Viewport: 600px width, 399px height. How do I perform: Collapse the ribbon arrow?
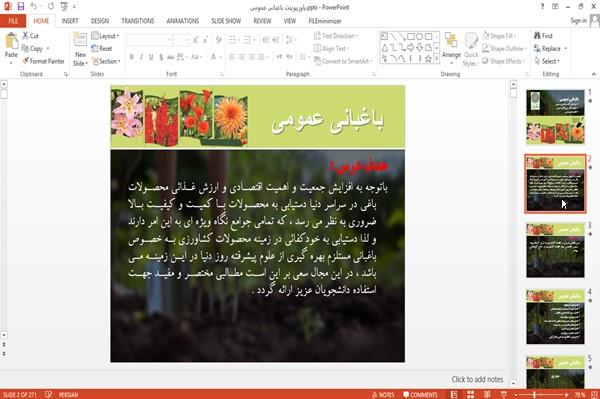[594, 74]
